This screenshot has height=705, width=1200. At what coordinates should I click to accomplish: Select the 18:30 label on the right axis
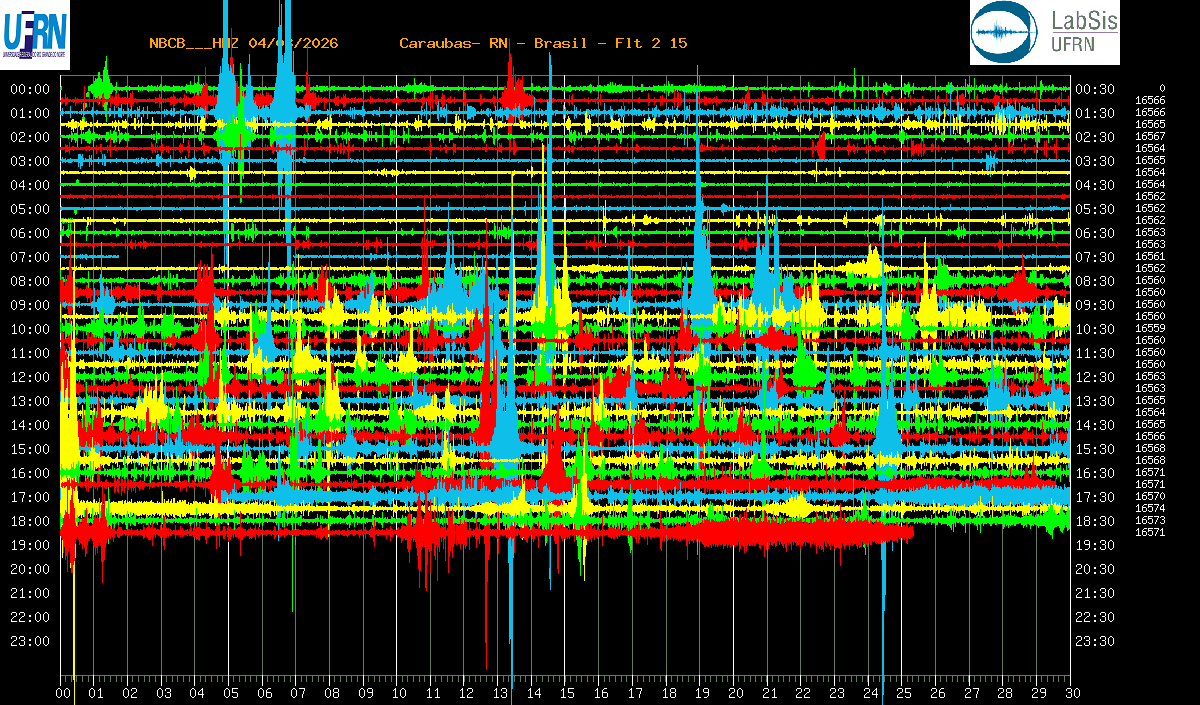coord(1095,521)
